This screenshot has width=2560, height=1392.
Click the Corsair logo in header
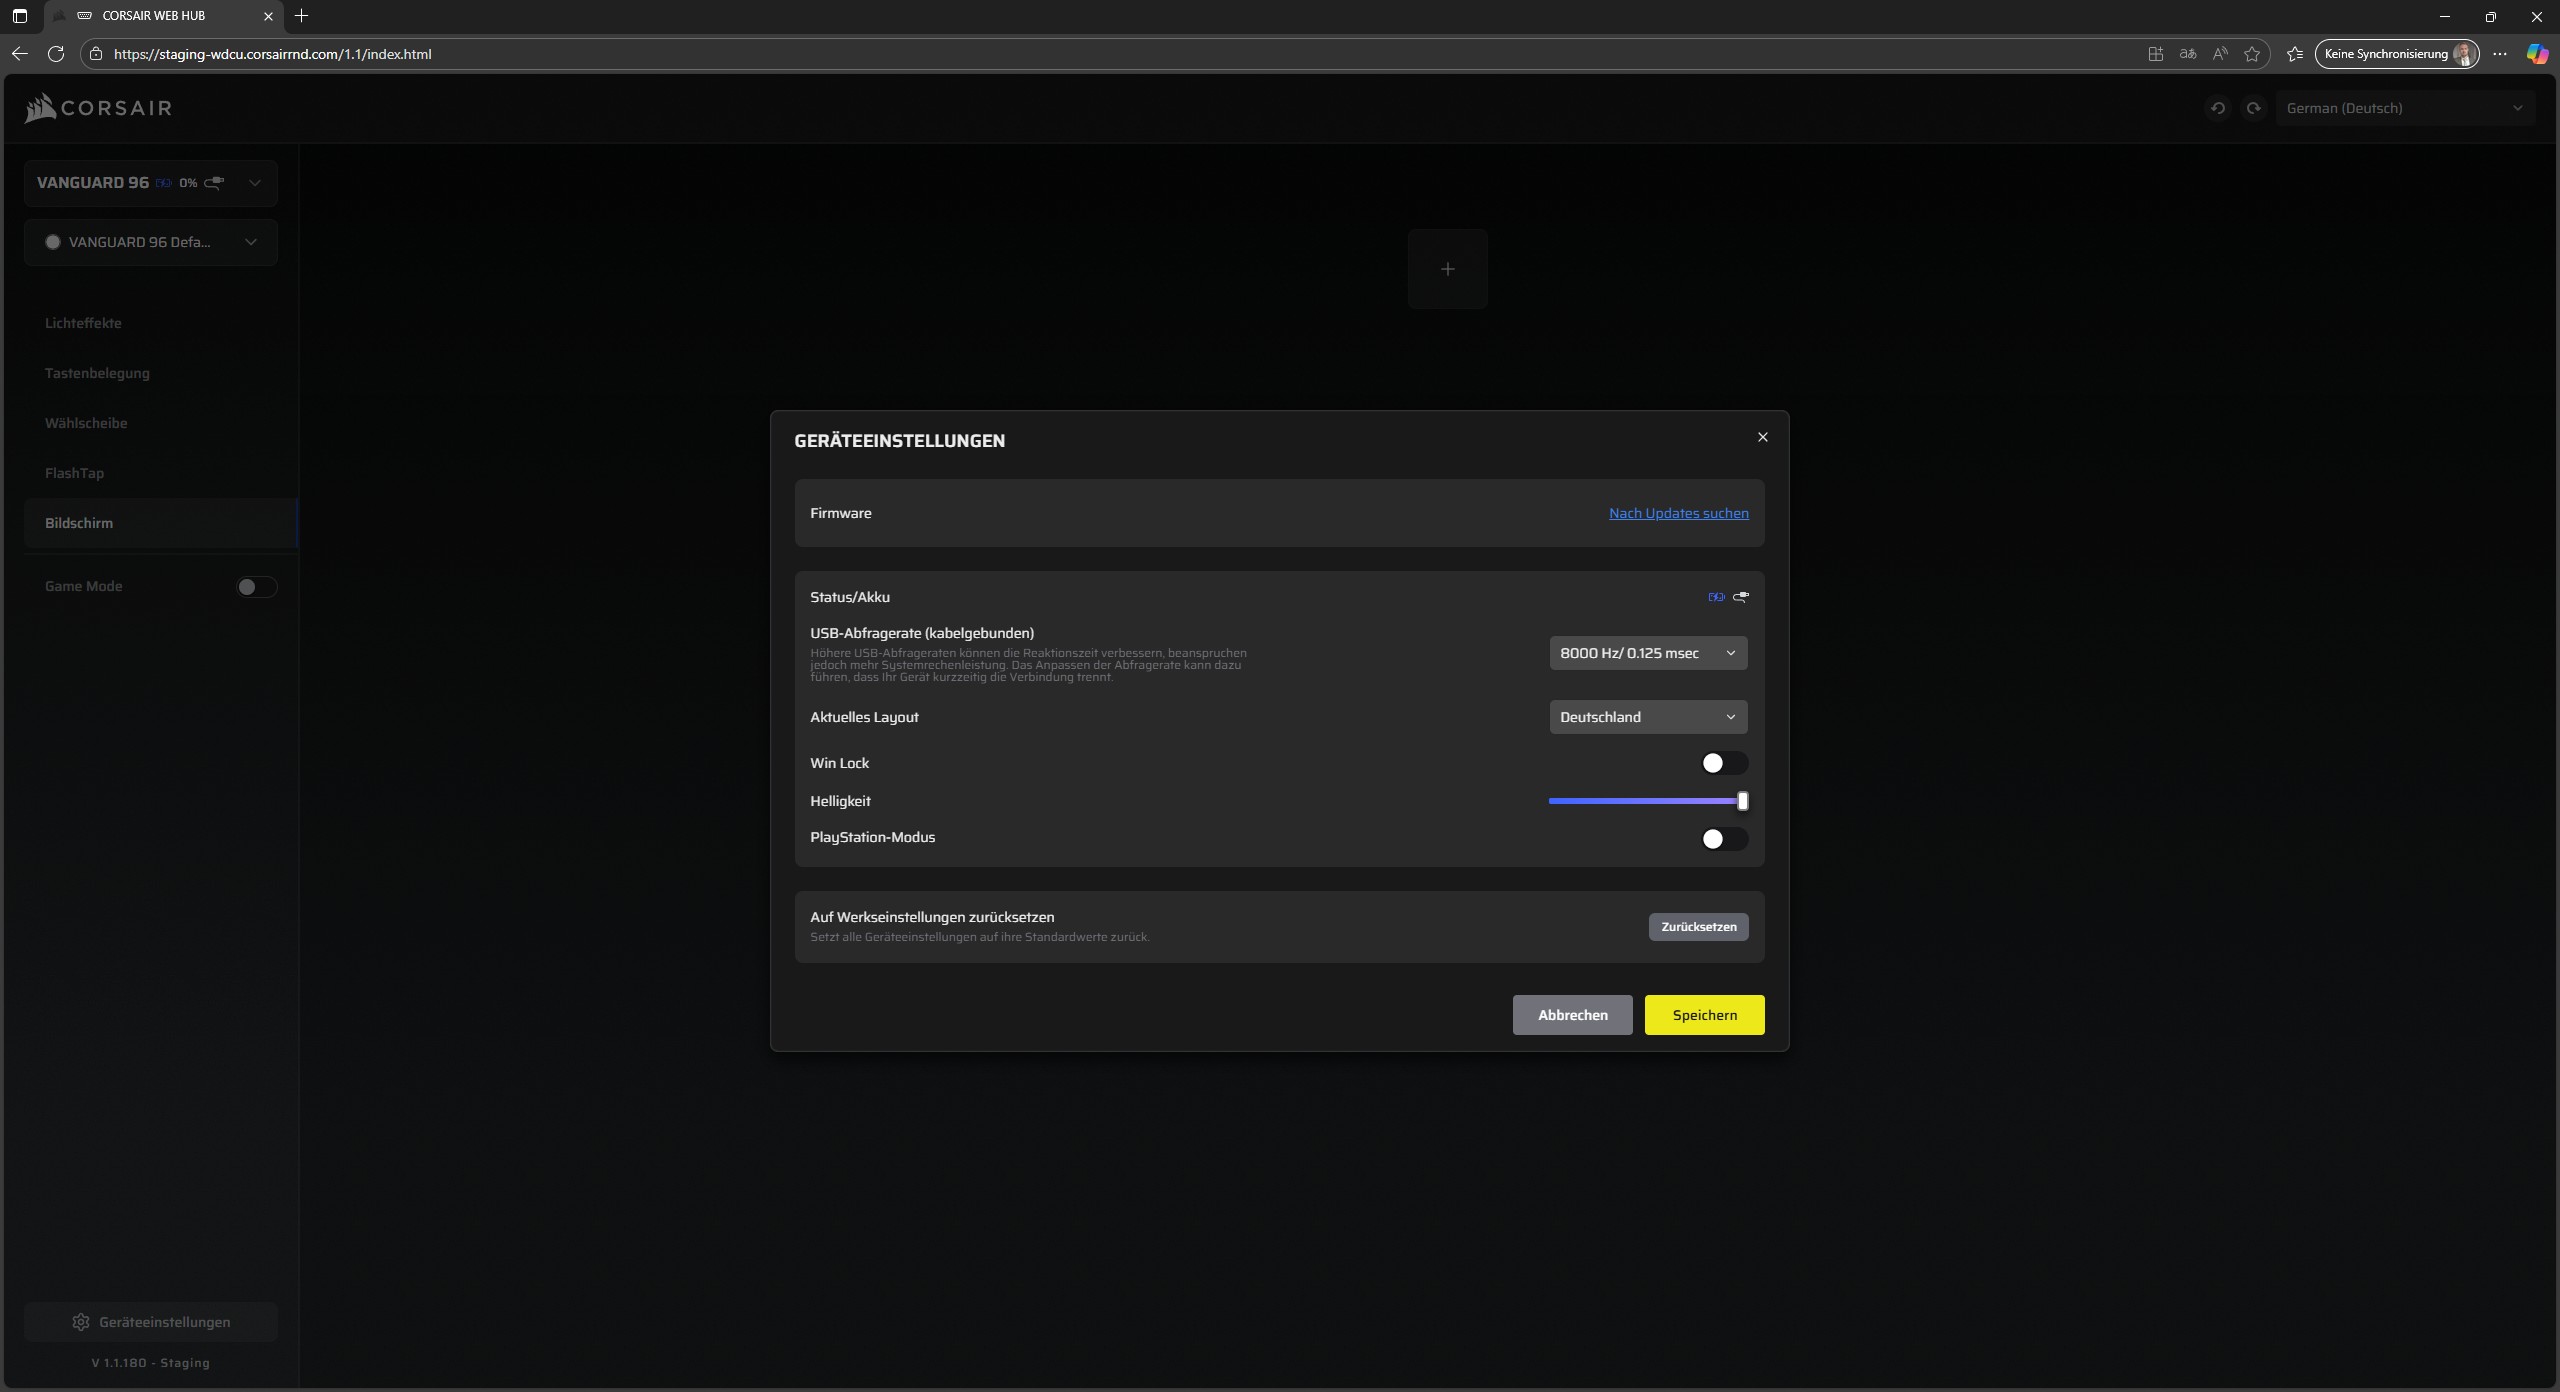(x=98, y=108)
